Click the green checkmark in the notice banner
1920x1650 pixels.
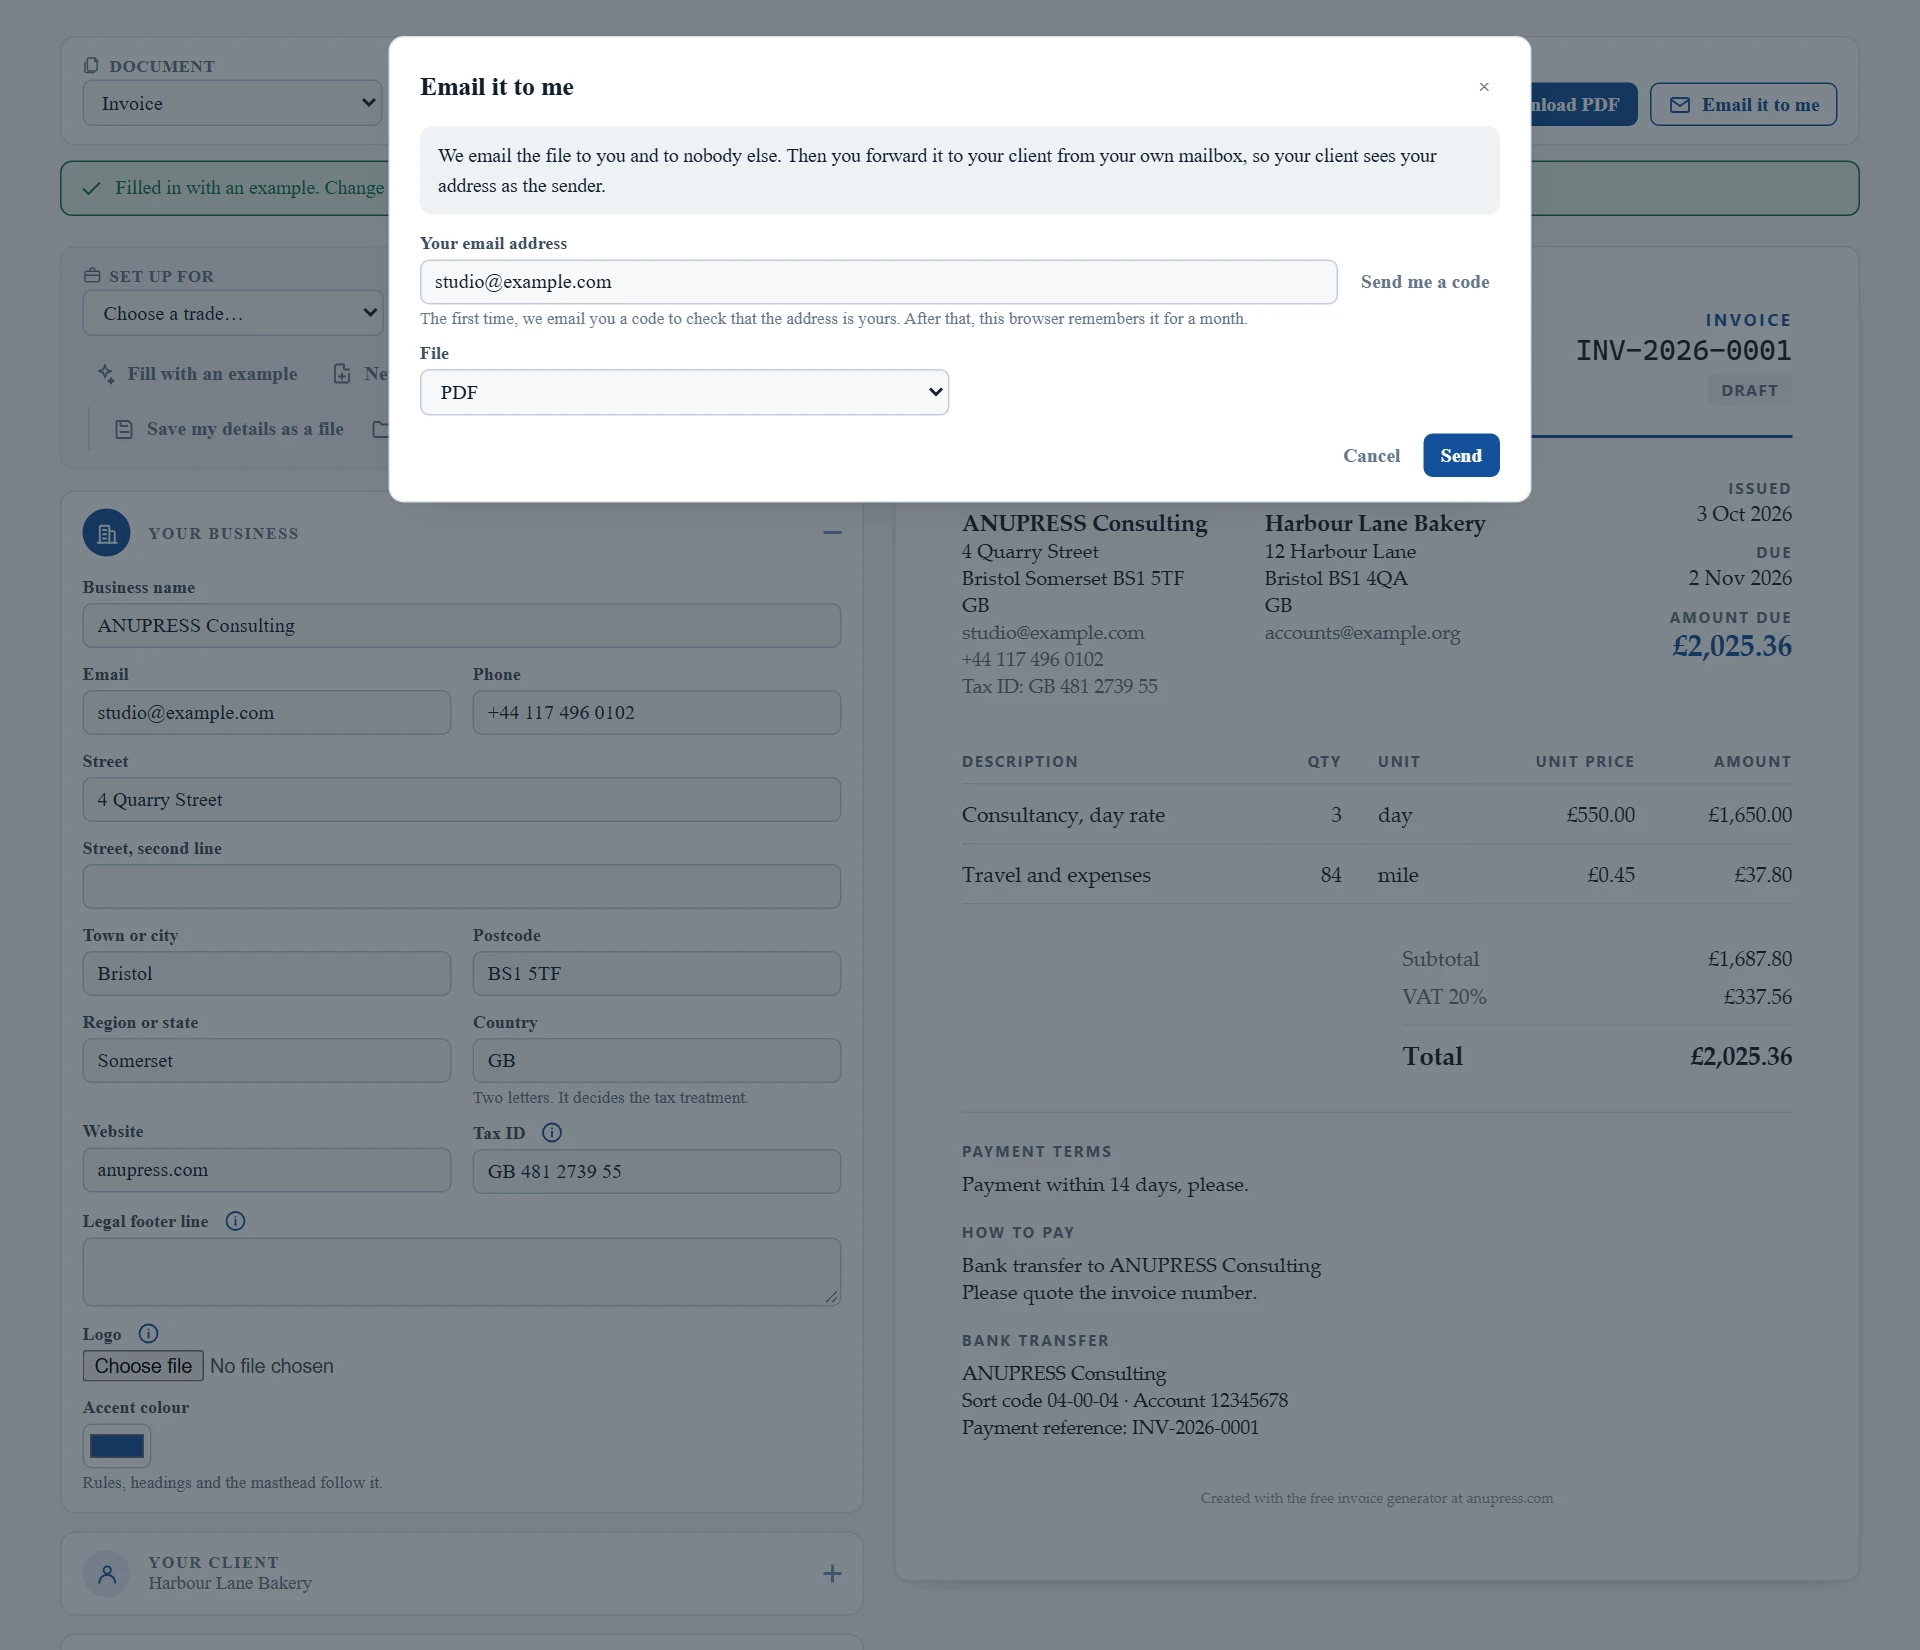click(x=91, y=188)
